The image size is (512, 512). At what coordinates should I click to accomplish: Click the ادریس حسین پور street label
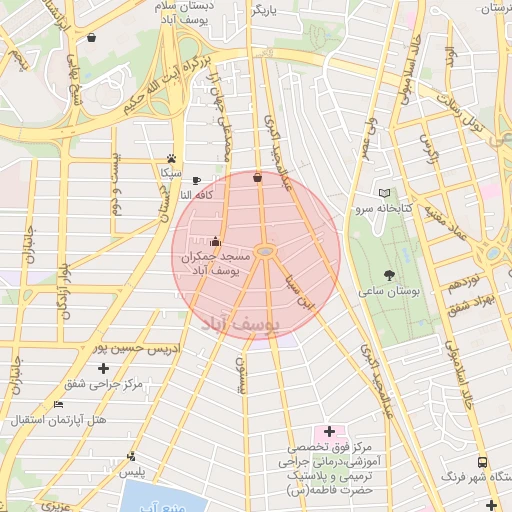tap(136, 349)
